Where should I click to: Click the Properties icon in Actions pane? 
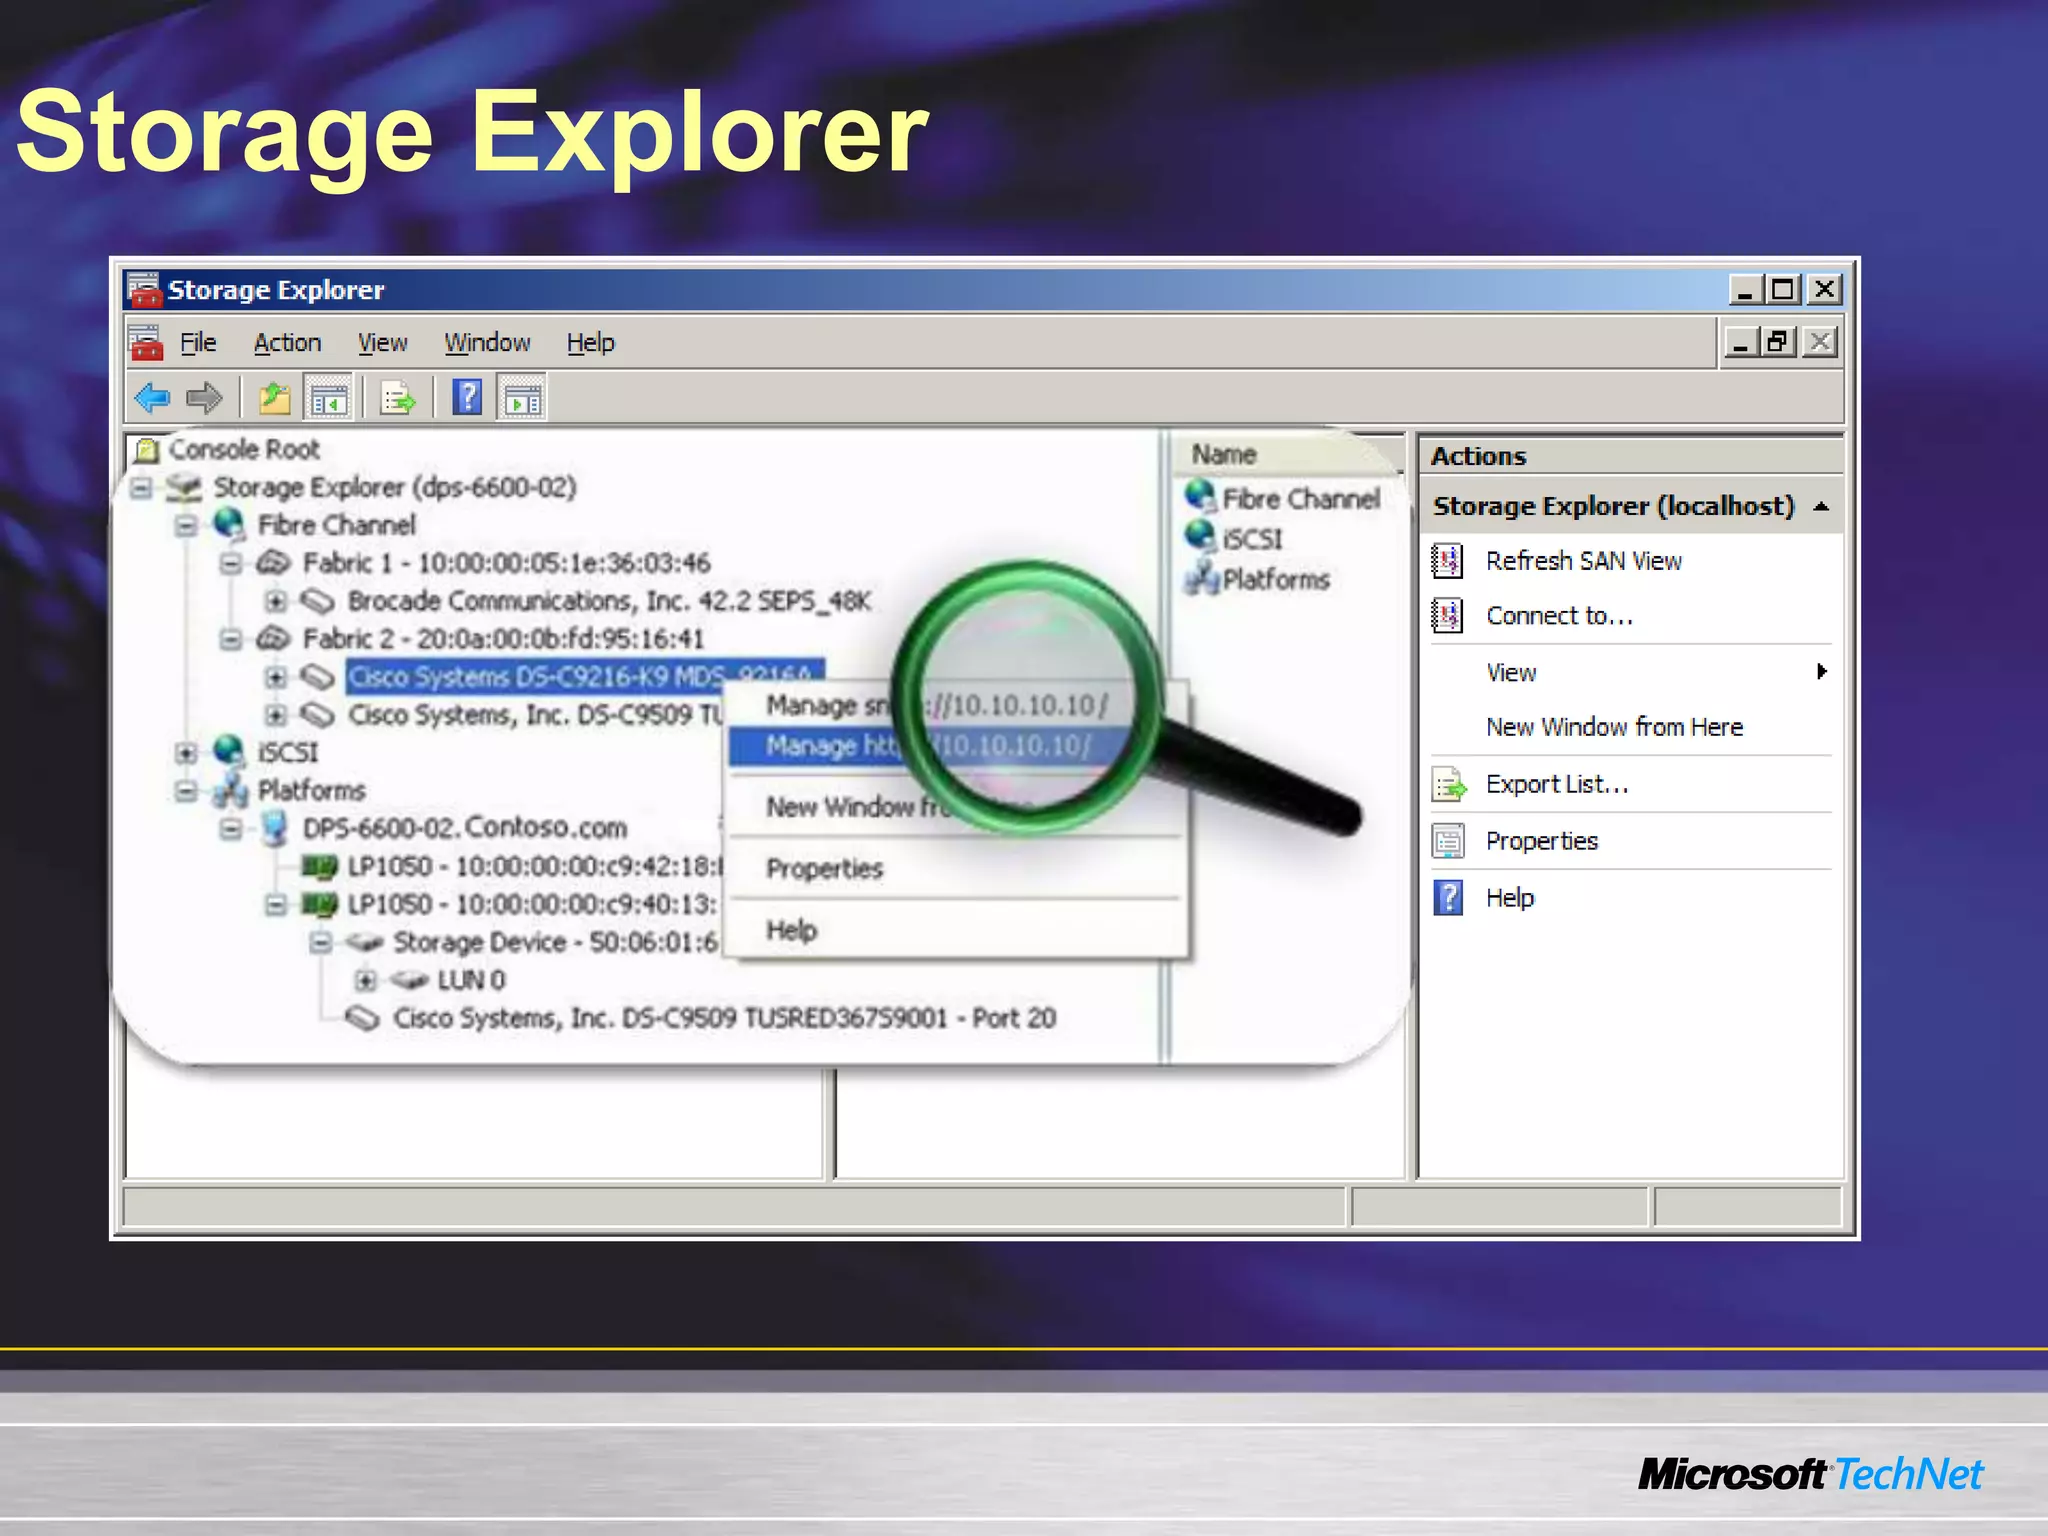(x=1447, y=841)
